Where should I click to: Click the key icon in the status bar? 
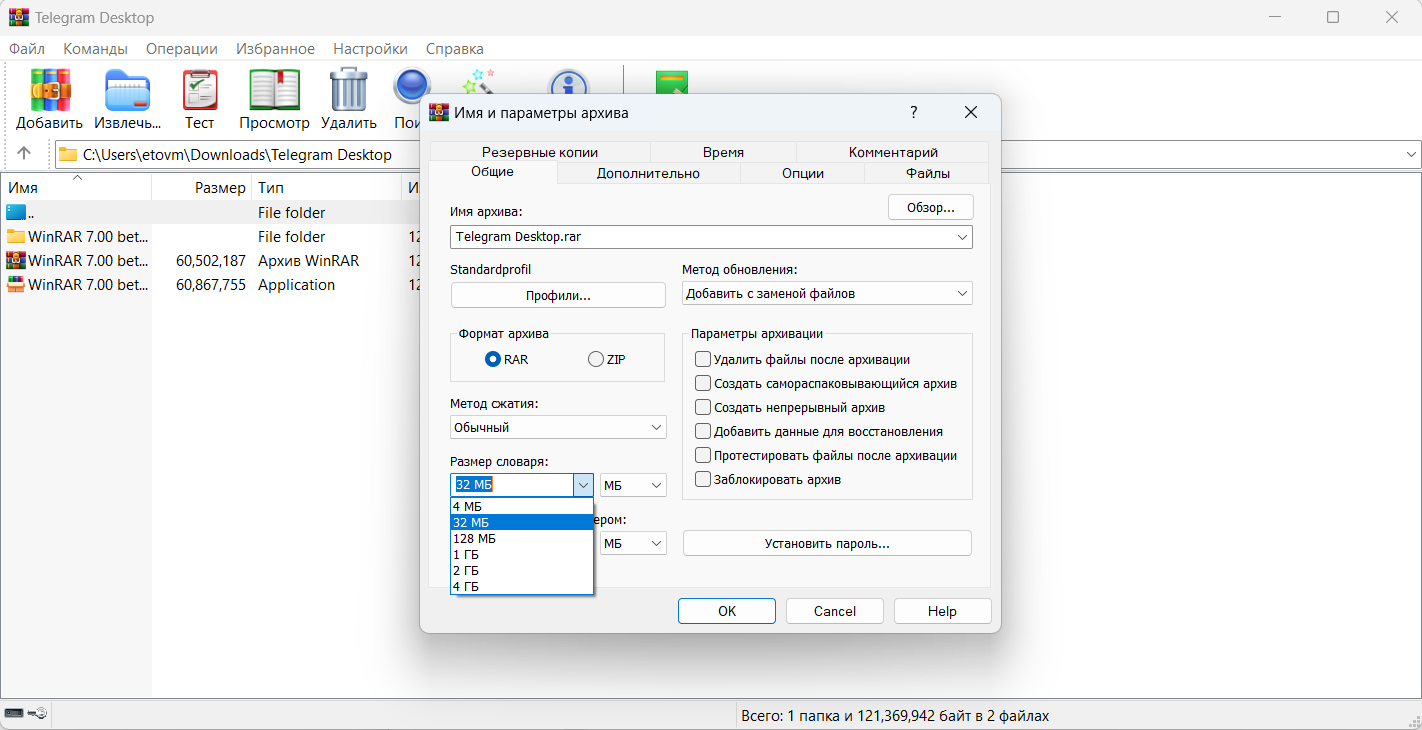click(x=38, y=713)
